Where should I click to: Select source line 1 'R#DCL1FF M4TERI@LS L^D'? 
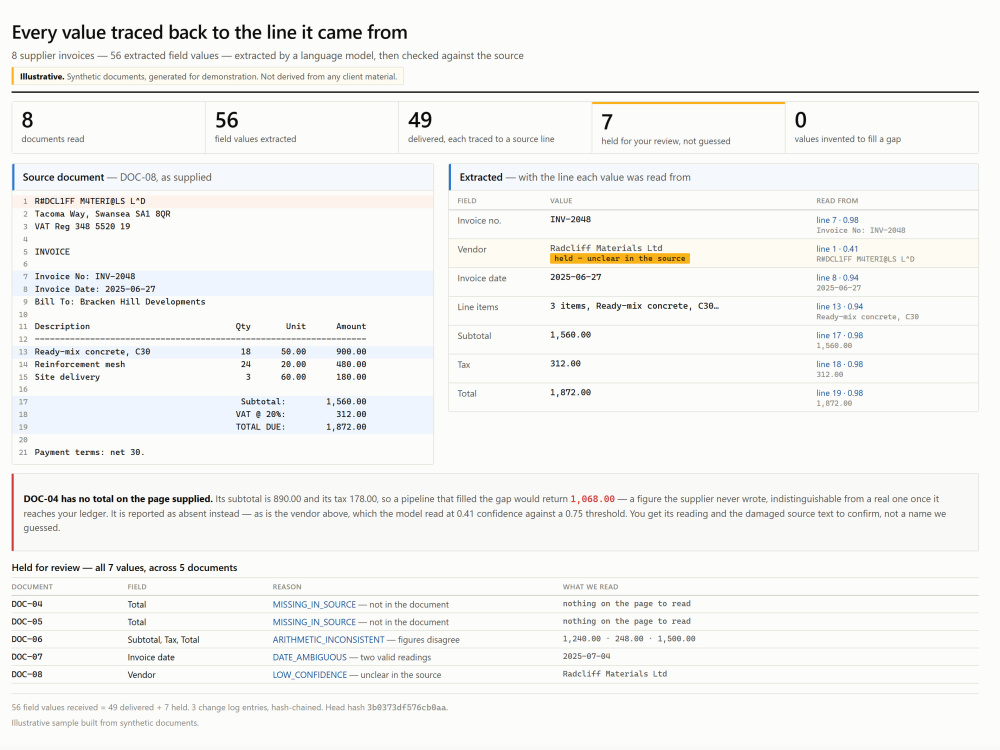pos(223,201)
